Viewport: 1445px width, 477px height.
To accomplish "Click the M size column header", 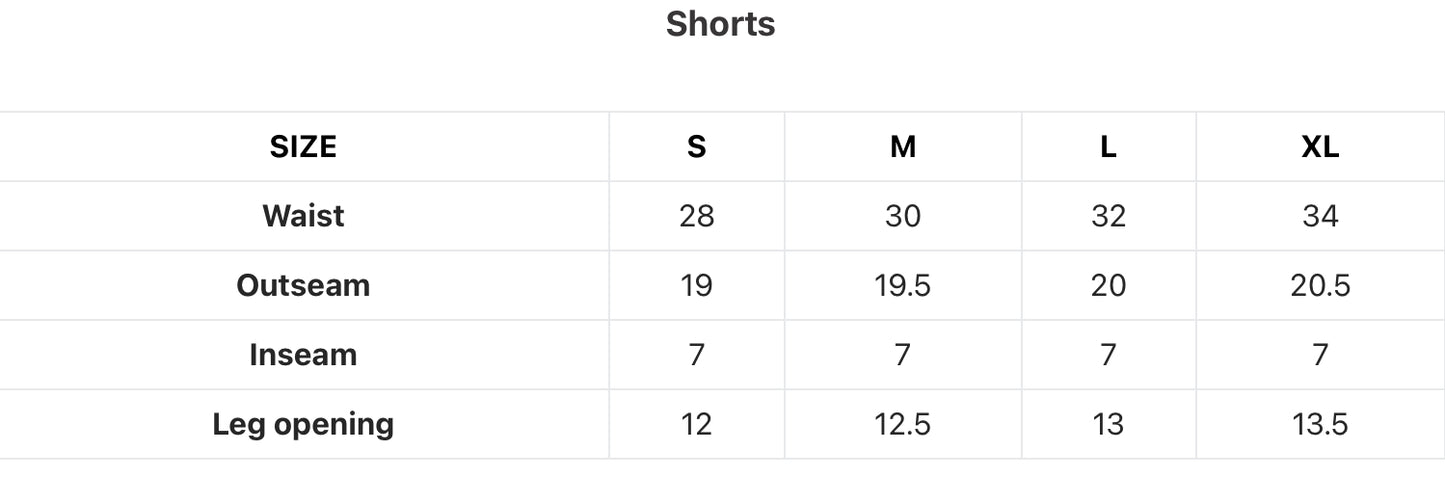I will [x=903, y=147].
